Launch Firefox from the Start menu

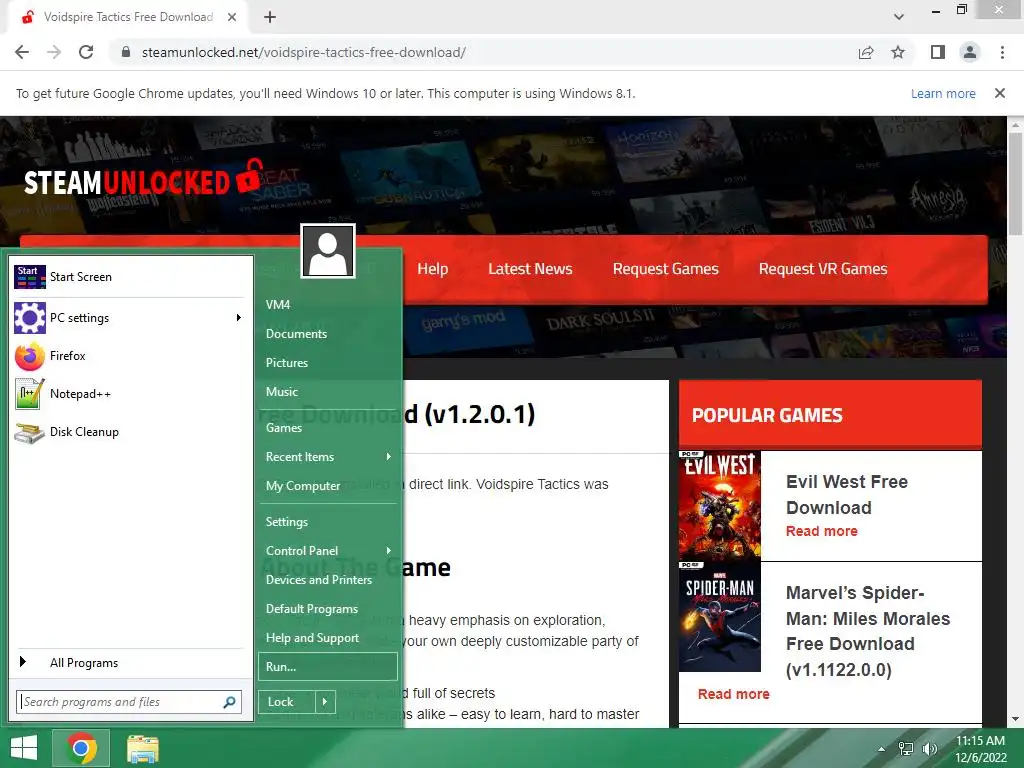pyautogui.click(x=129, y=356)
